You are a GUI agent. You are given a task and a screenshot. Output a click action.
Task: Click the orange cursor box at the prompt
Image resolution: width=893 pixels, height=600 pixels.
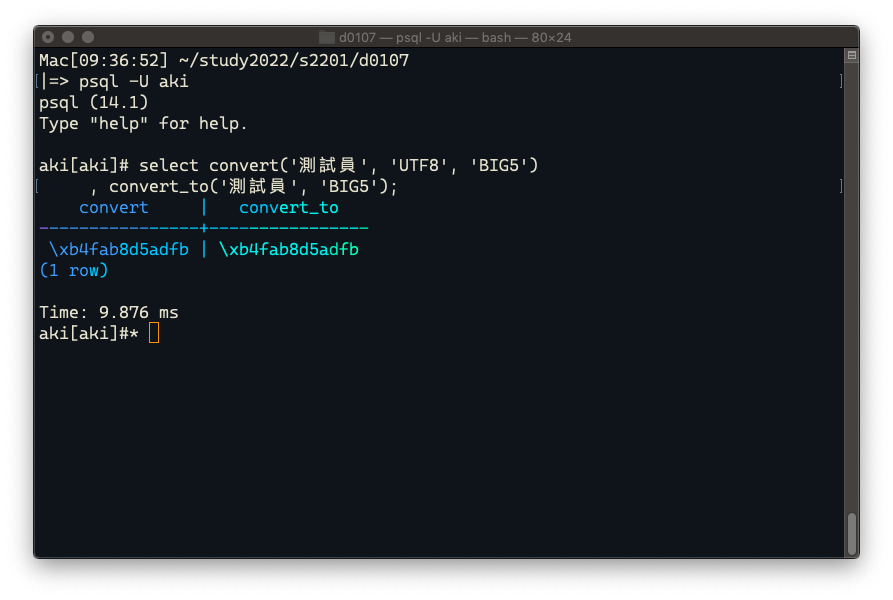coord(154,333)
